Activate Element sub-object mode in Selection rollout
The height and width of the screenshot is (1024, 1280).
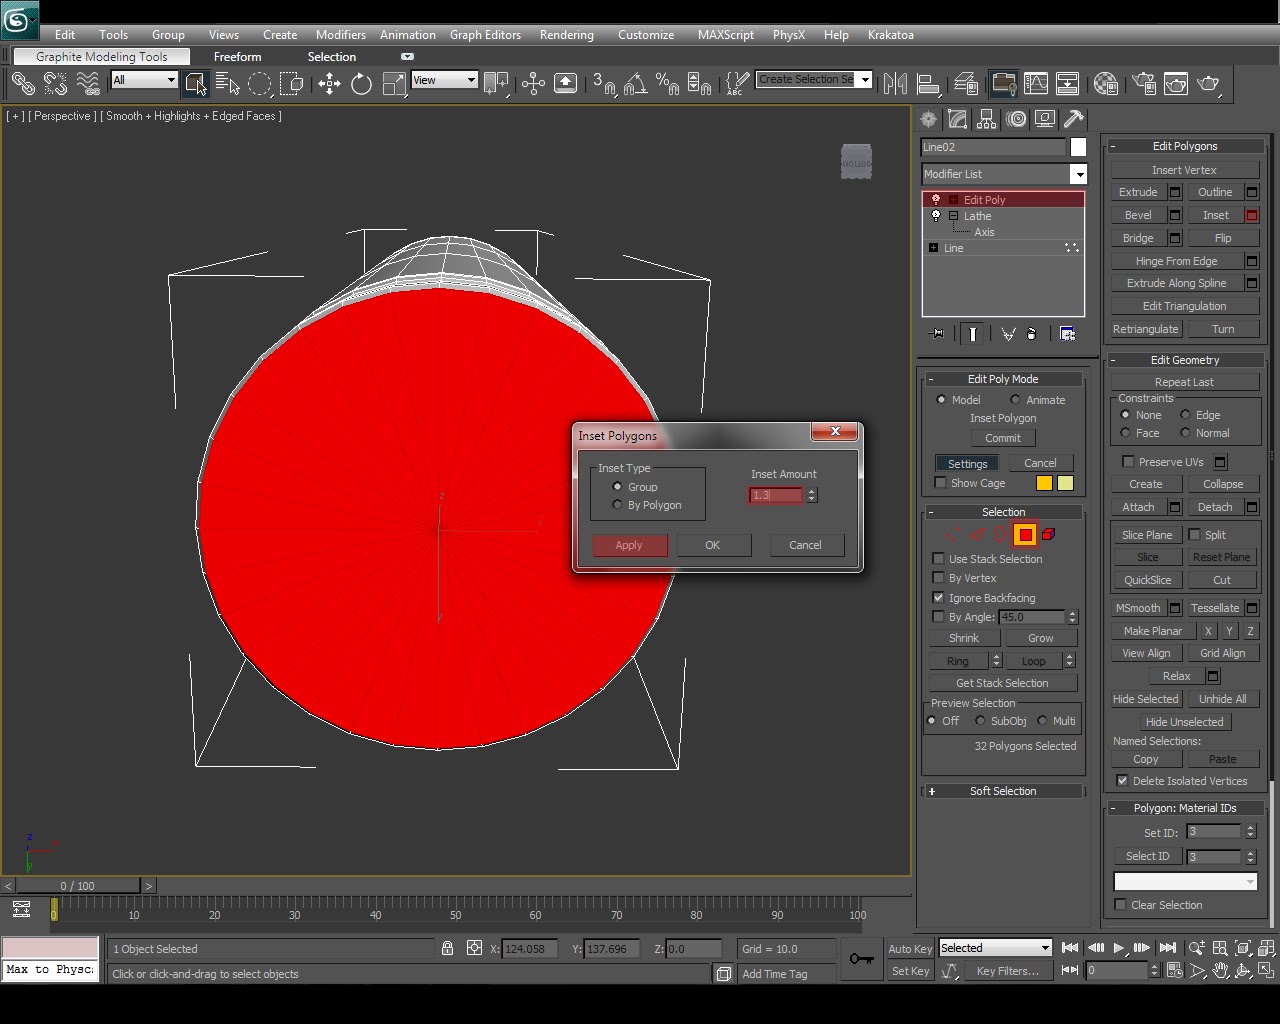coord(1047,534)
